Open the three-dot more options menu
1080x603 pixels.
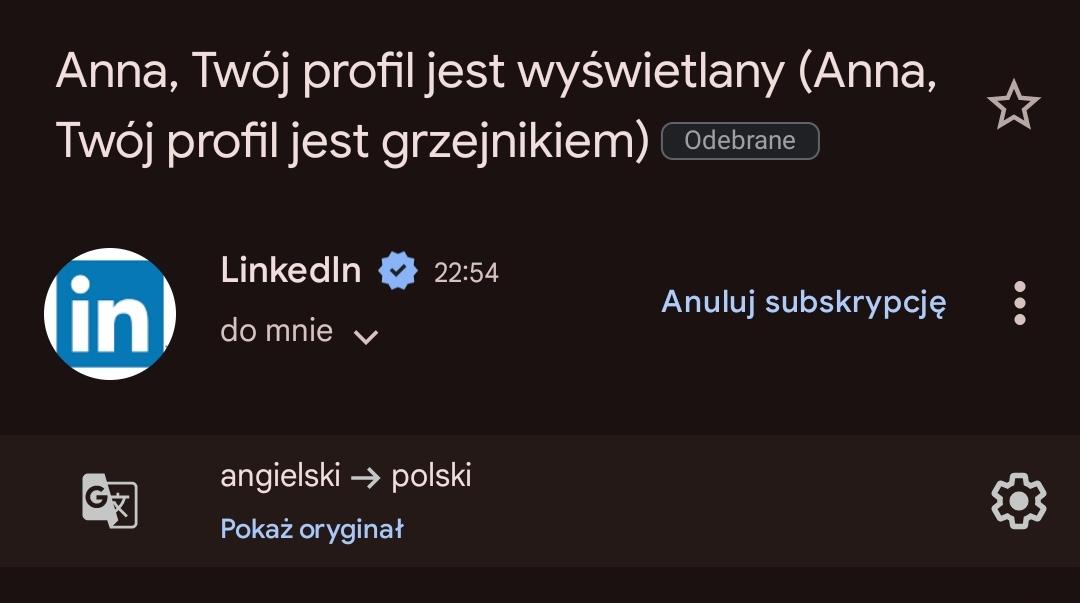1019,302
